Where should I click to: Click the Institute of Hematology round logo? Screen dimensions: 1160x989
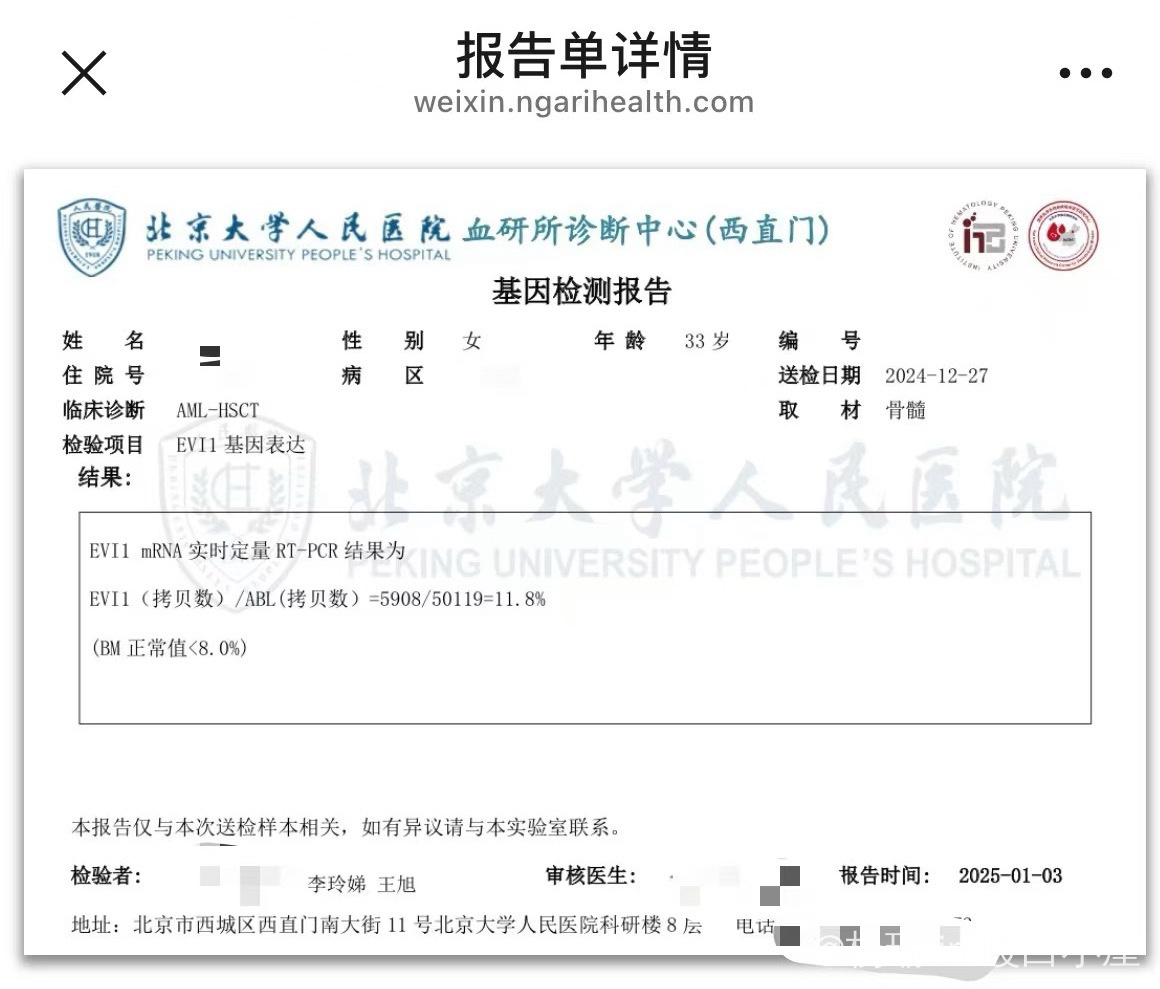tap(984, 235)
